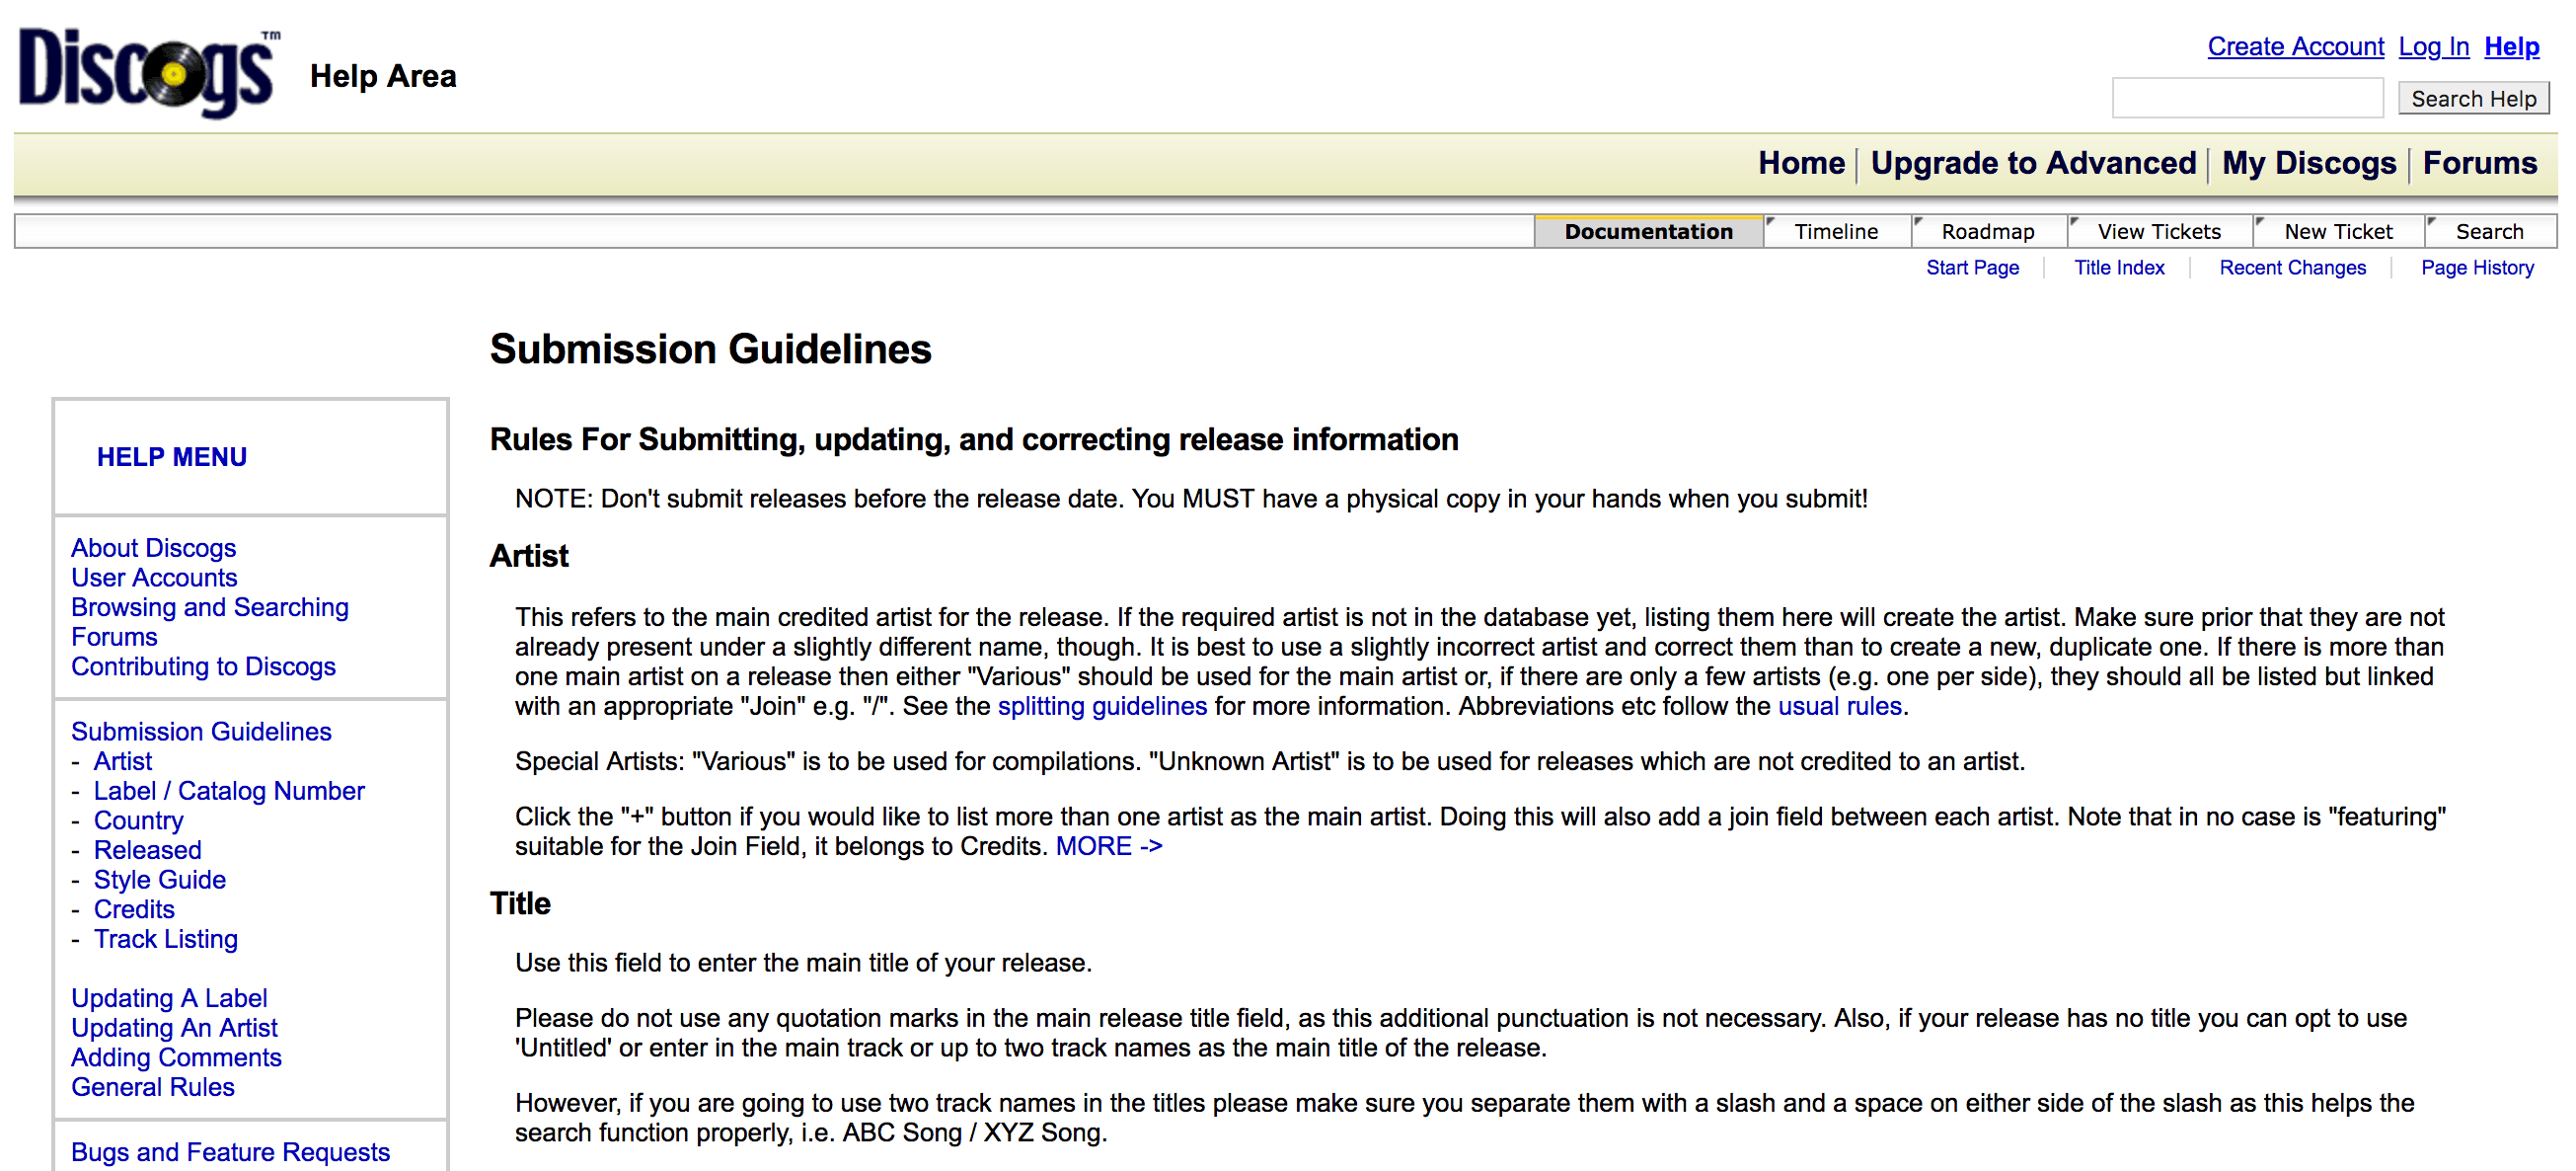The height and width of the screenshot is (1171, 2576).
Task: Open the Roadmap tab
Action: (1987, 231)
